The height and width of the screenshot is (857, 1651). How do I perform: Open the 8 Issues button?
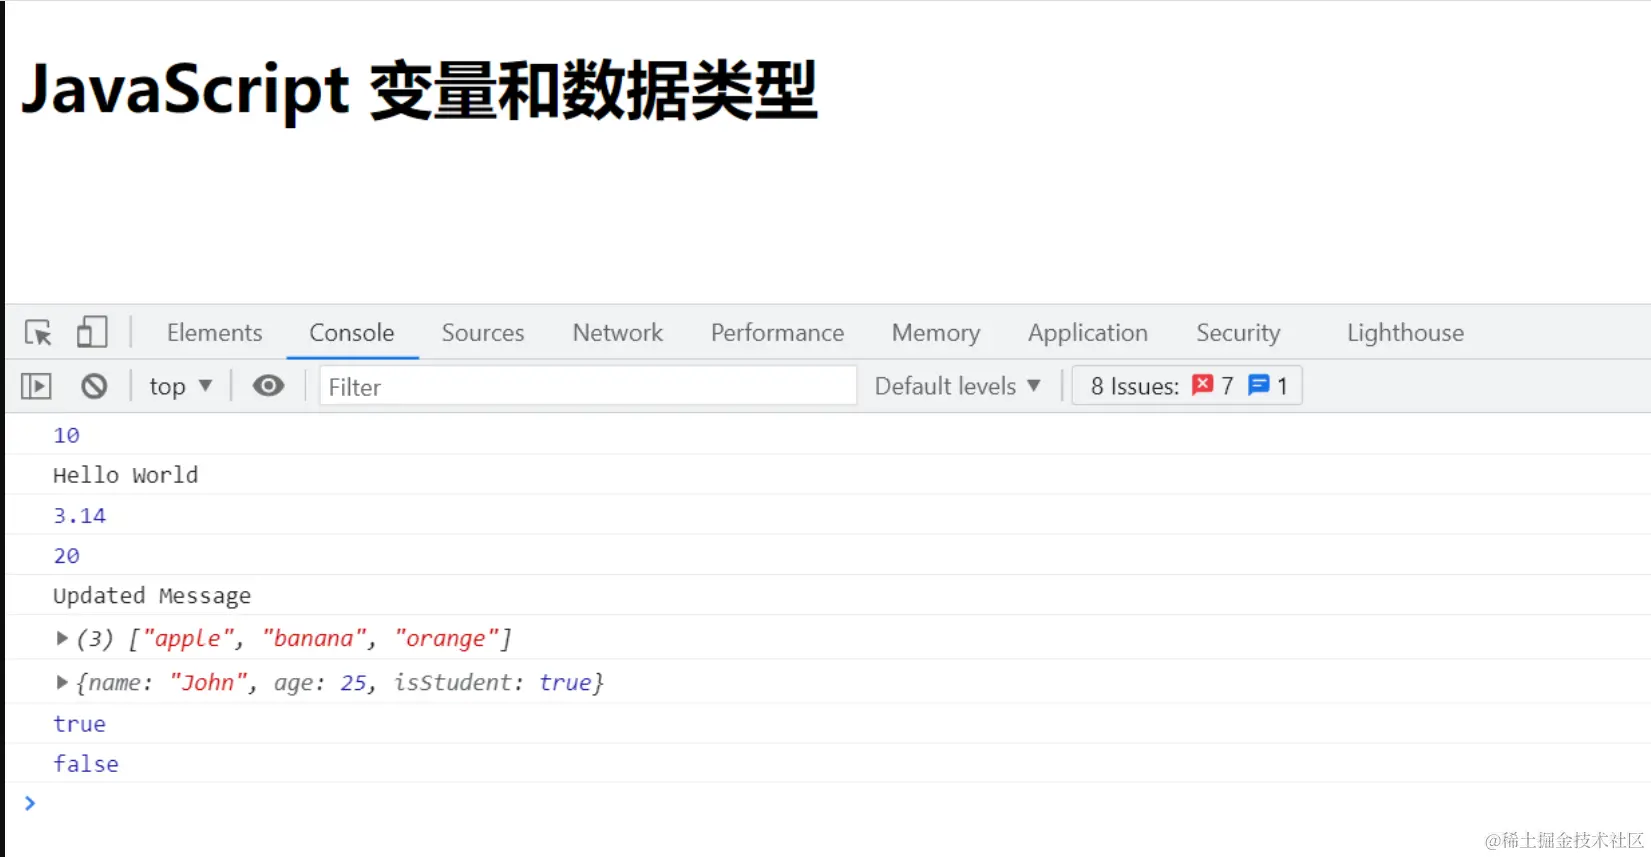point(1187,386)
